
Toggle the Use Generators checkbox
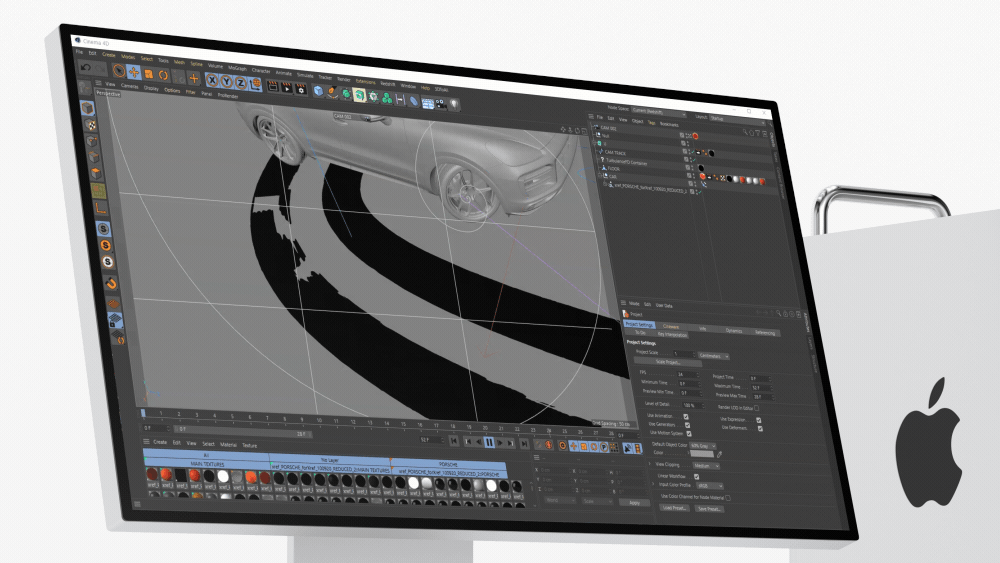688,425
